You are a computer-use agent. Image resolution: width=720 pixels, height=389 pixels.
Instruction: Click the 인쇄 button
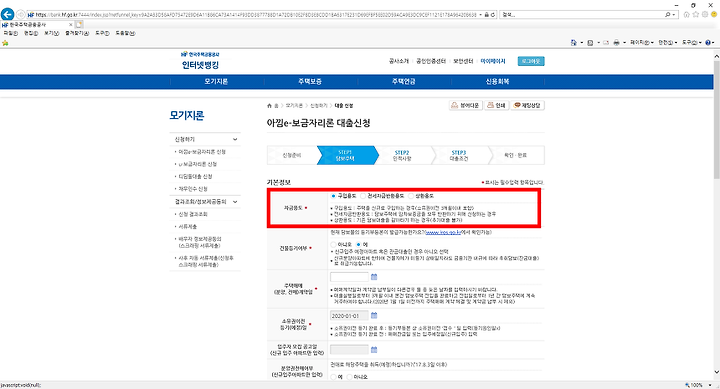[497, 105]
